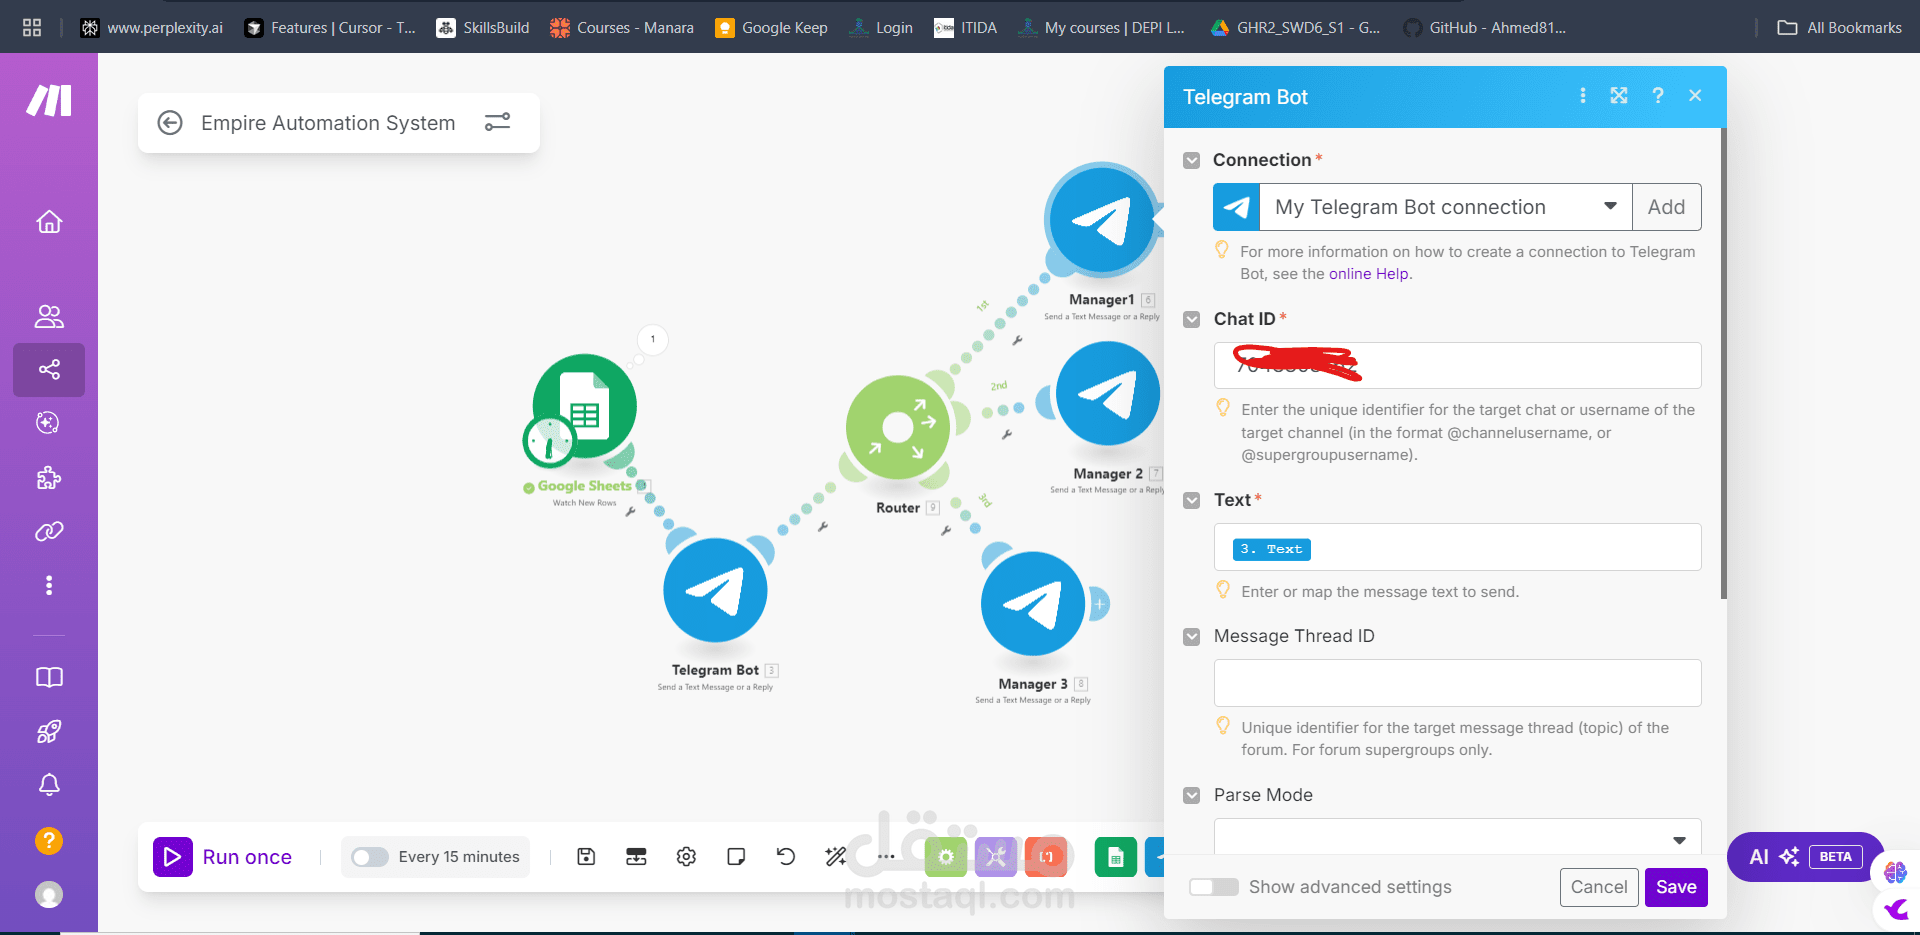Click green Google Sheets favorite icon
The height and width of the screenshot is (935, 1920).
point(1116,857)
